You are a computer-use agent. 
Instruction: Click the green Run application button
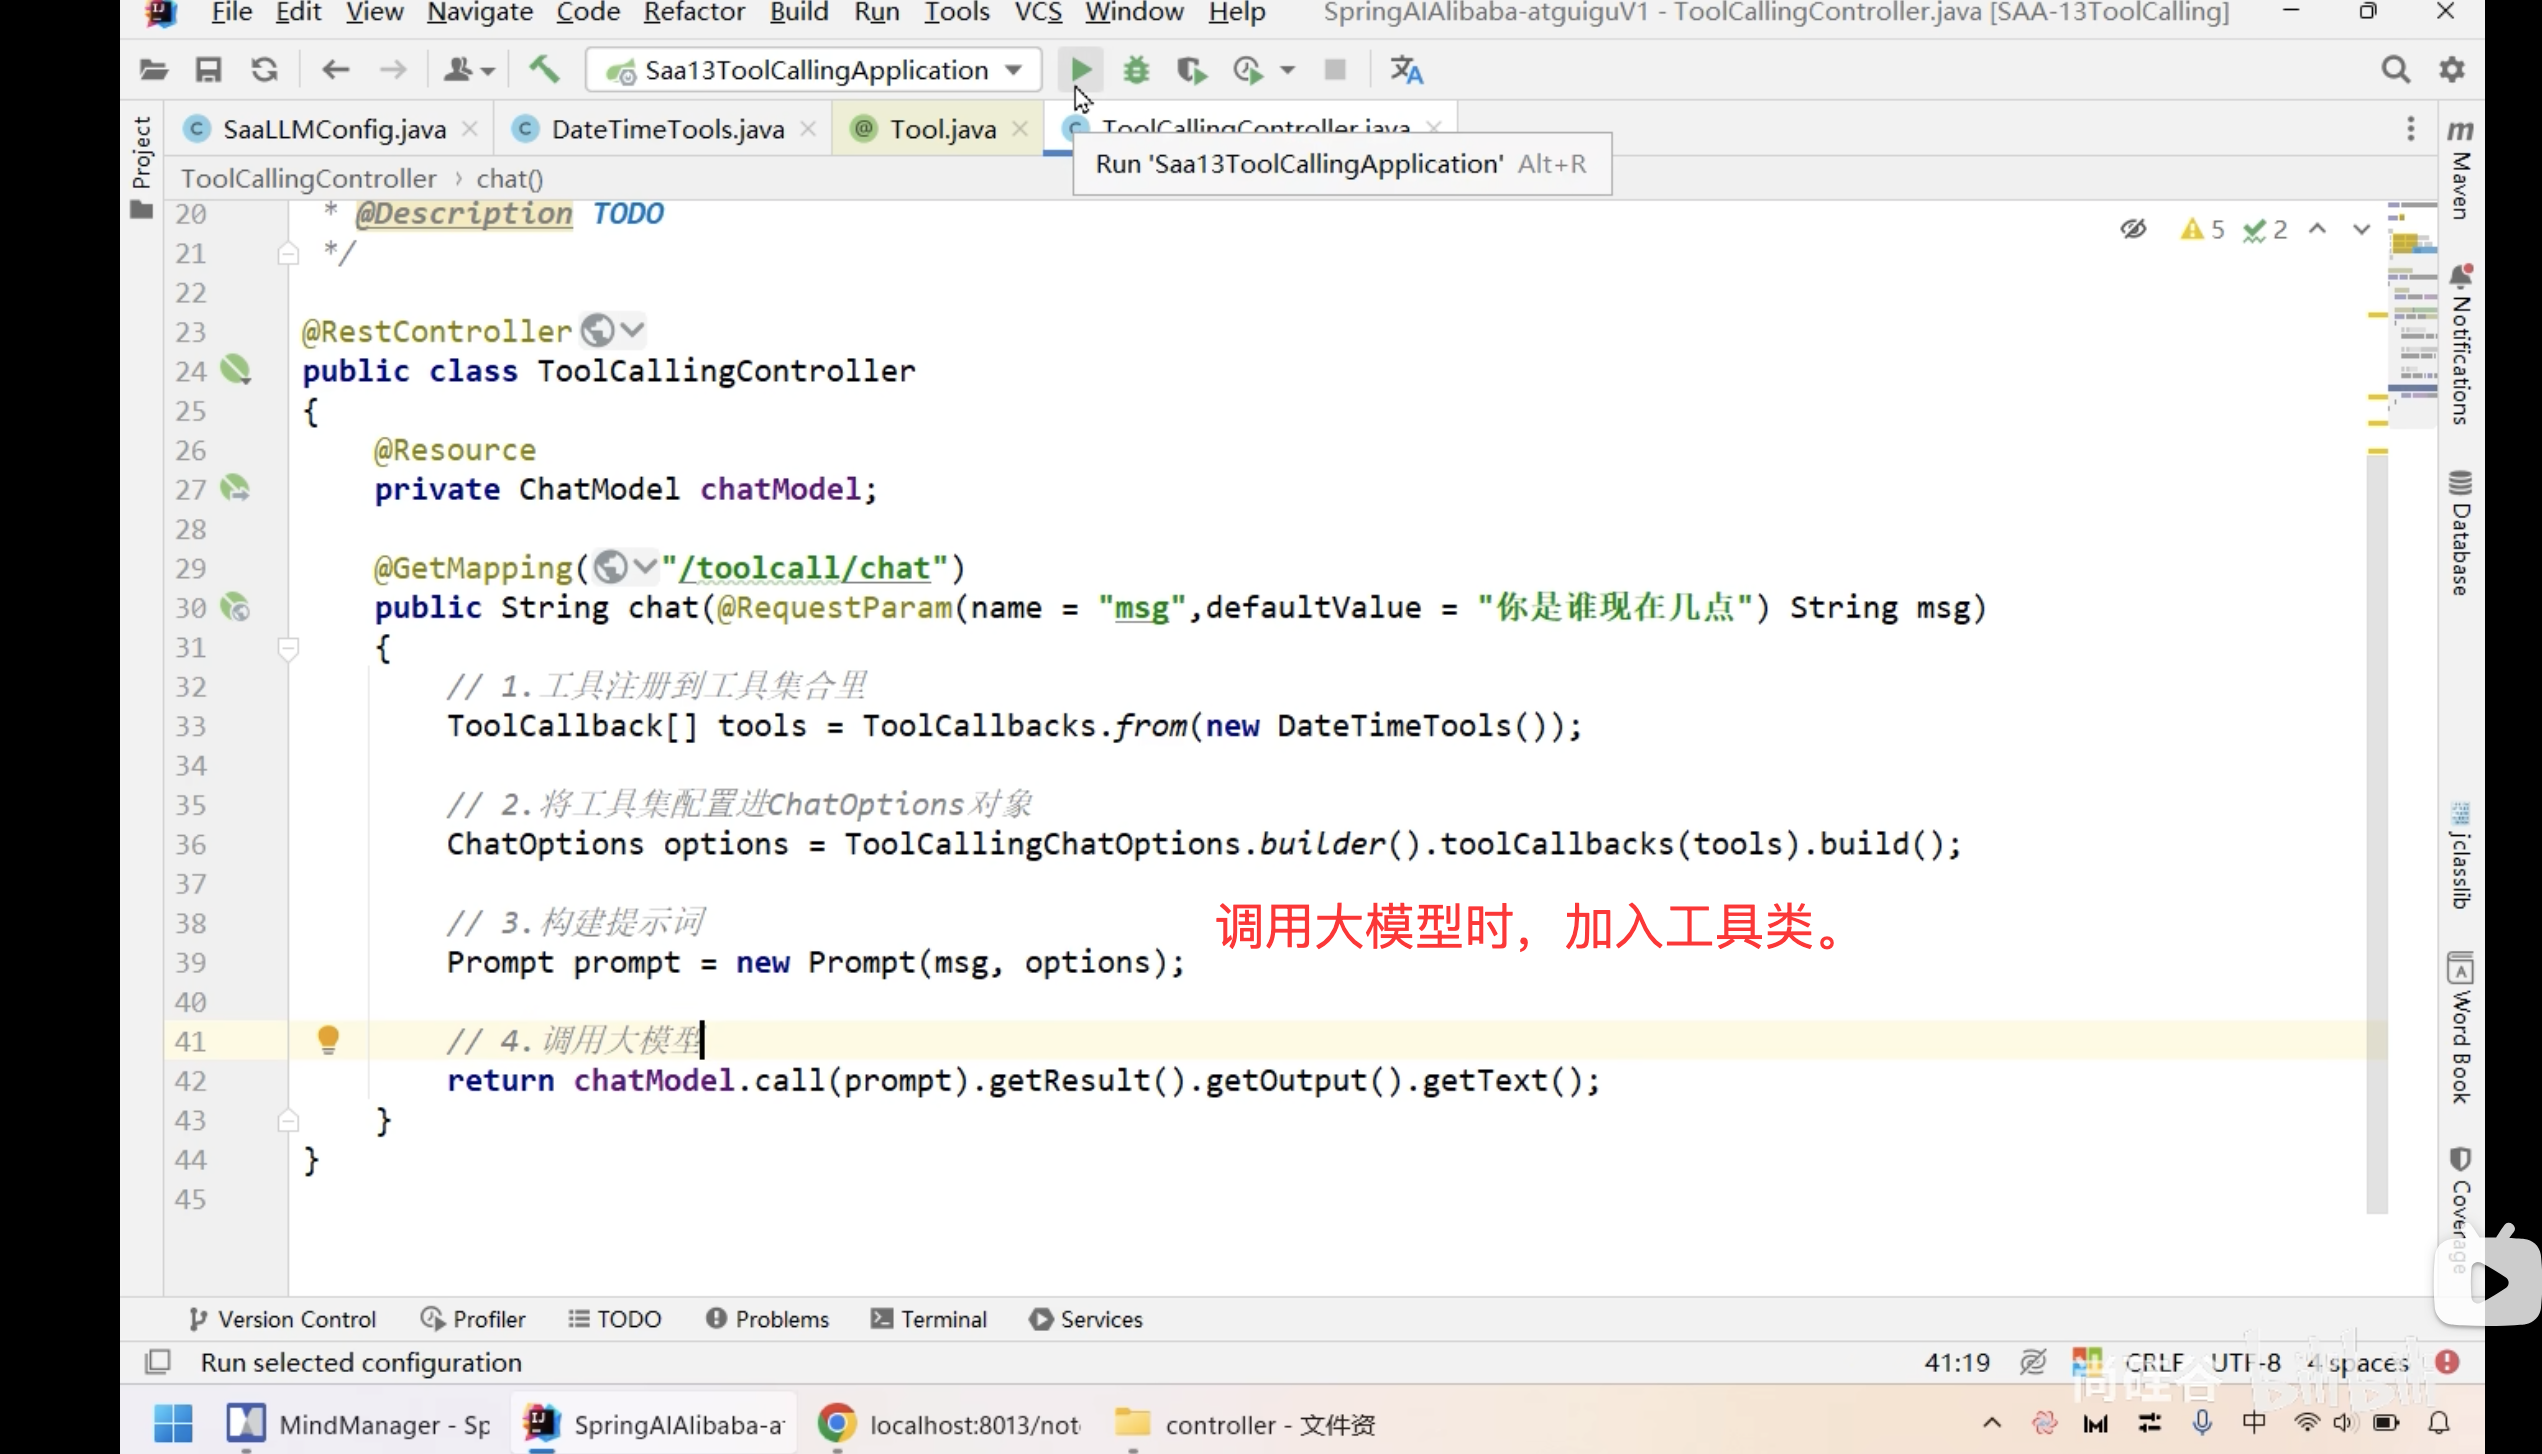[x=1080, y=70]
